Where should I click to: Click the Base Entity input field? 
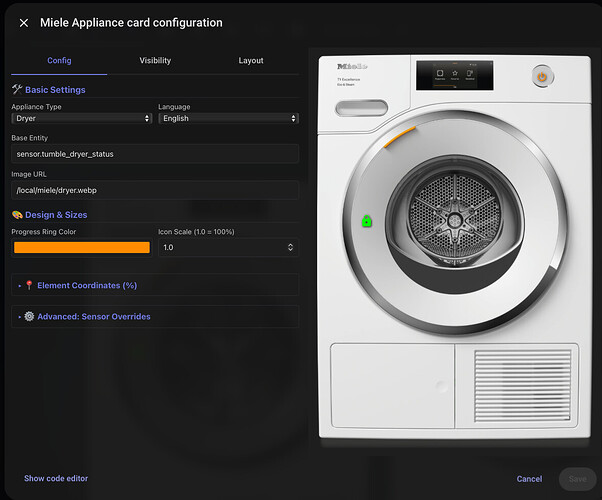[x=155, y=154]
